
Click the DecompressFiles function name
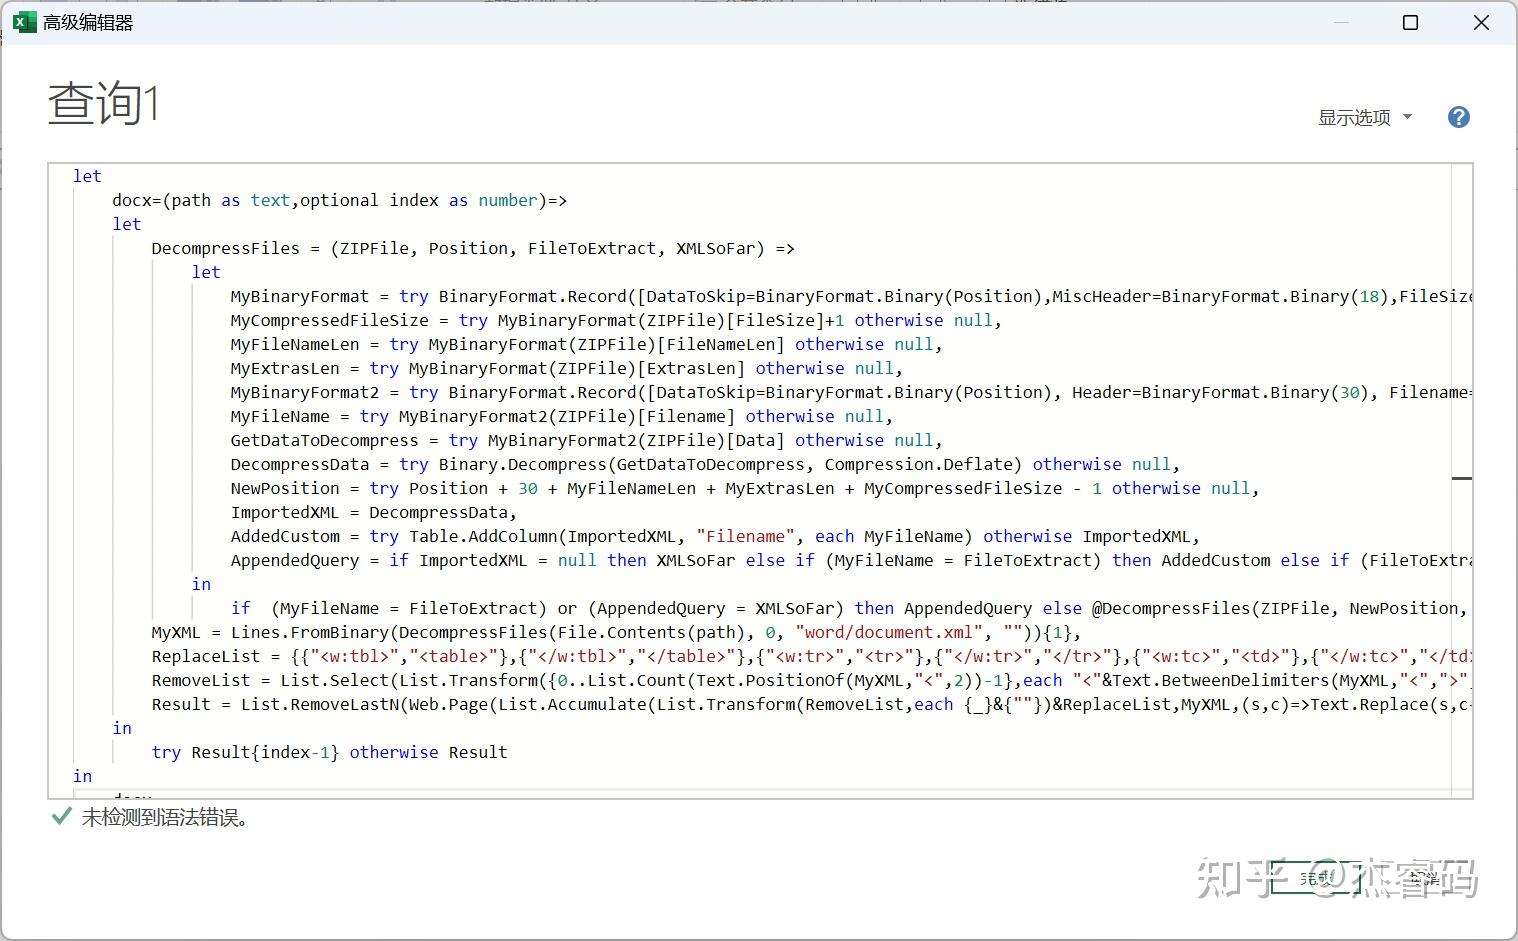tap(226, 248)
